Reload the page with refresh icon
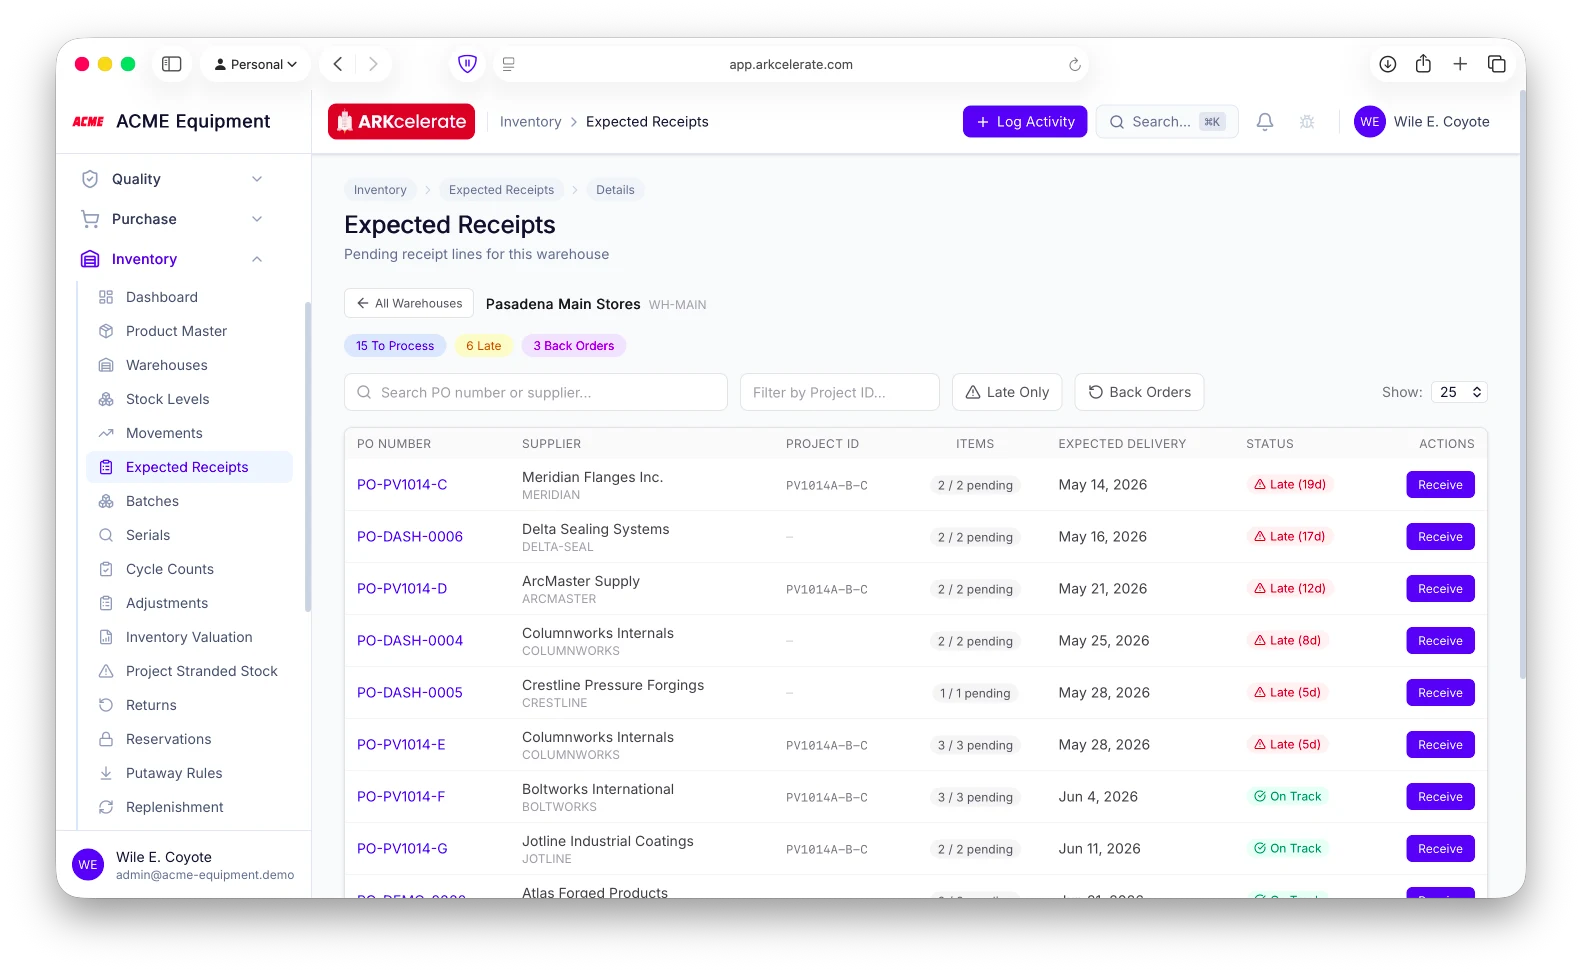The height and width of the screenshot is (972, 1582). tap(1075, 65)
